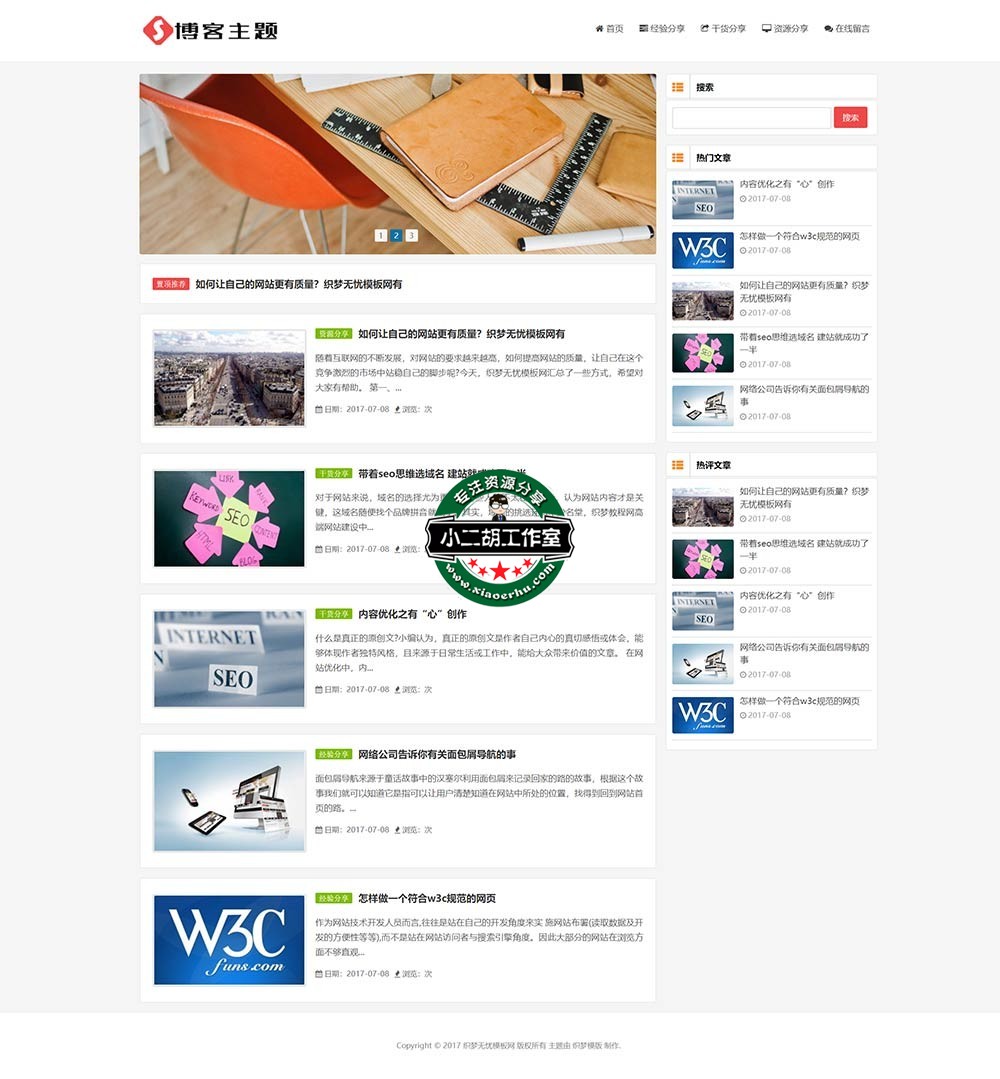Viewport: 1000px width, 1079px height.
Task: Open 在线留言 message page
Action: click(x=847, y=29)
